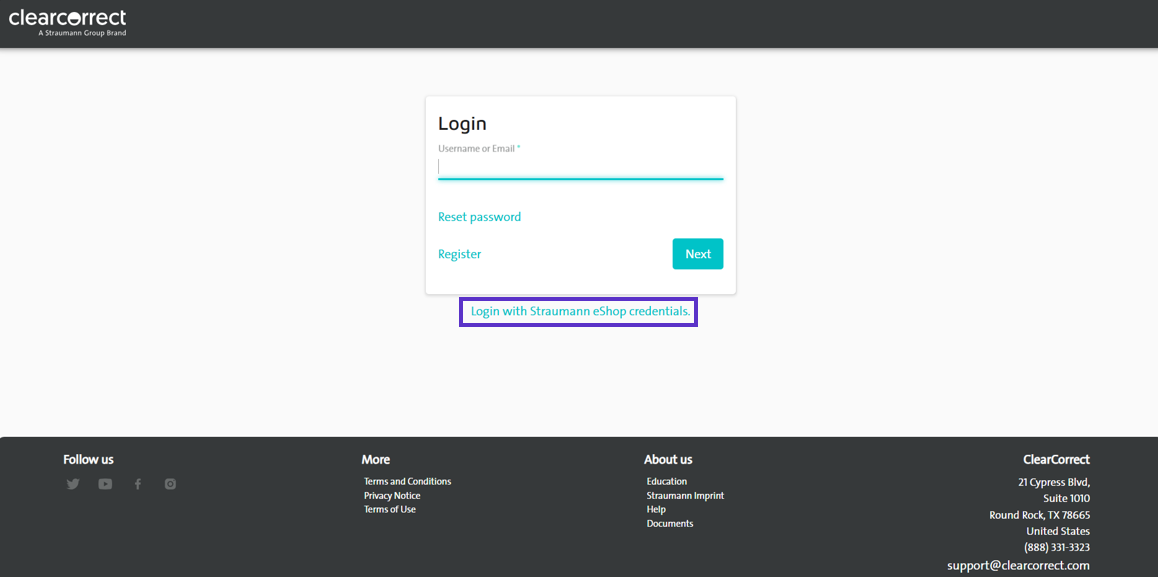
Task: Open the Straumann Imprint page
Action: pos(684,495)
